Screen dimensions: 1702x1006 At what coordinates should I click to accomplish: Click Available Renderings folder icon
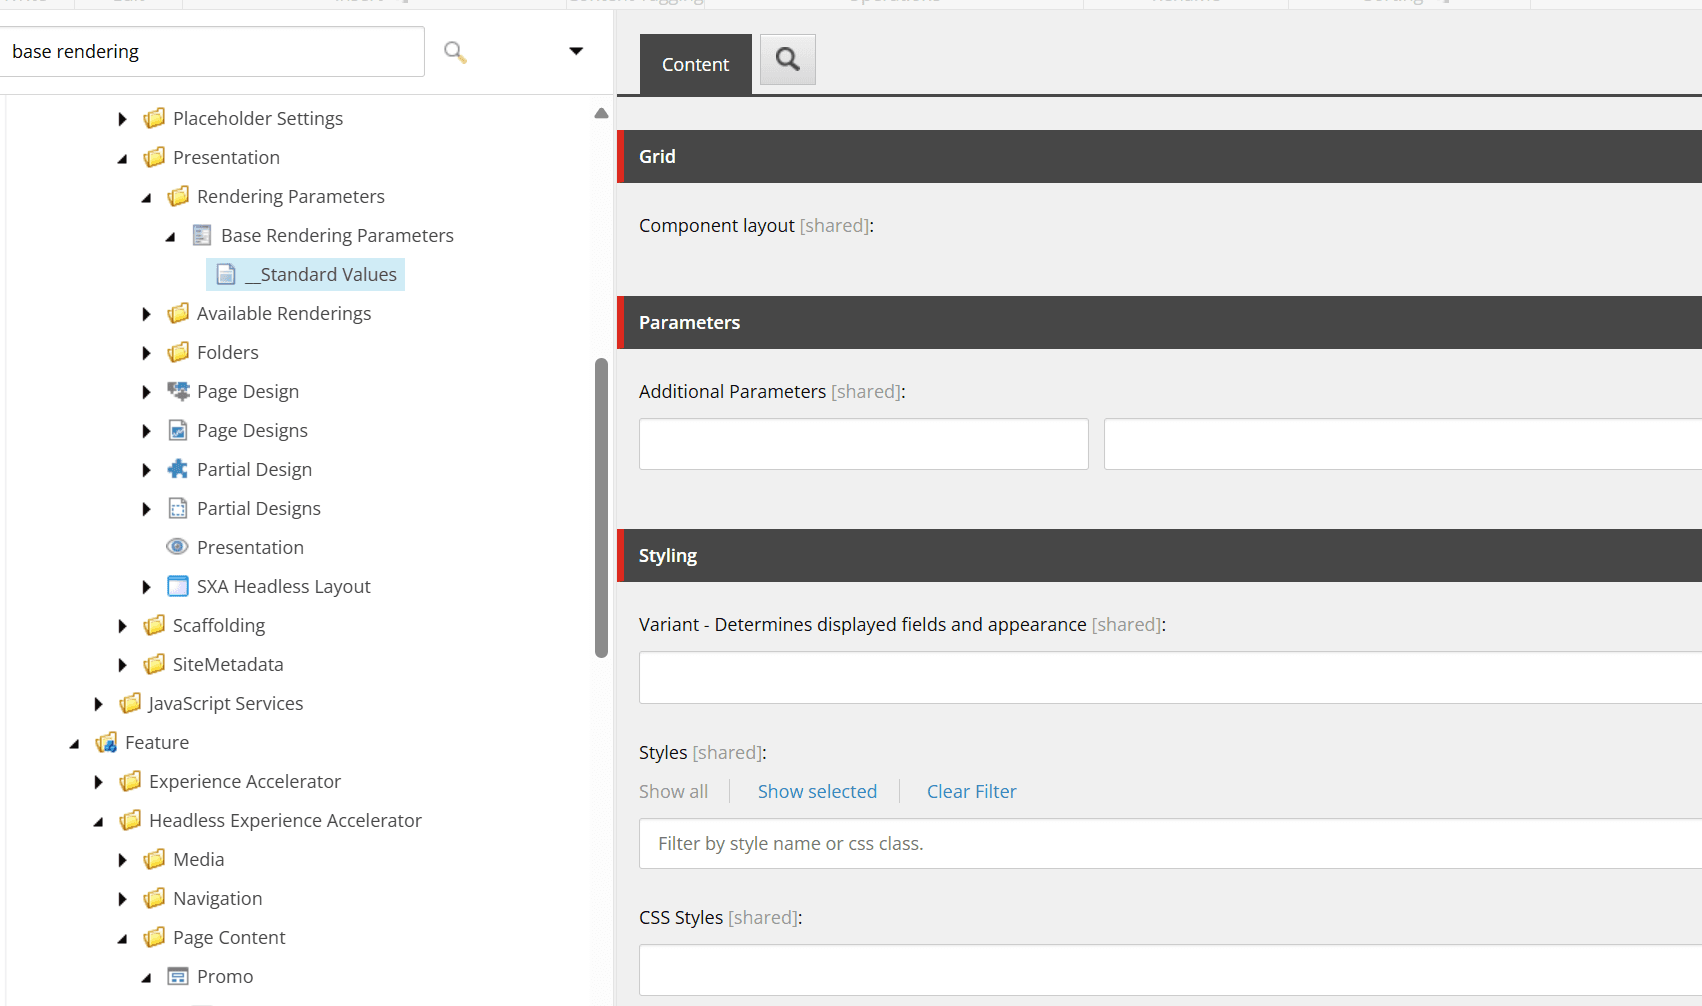tap(178, 313)
